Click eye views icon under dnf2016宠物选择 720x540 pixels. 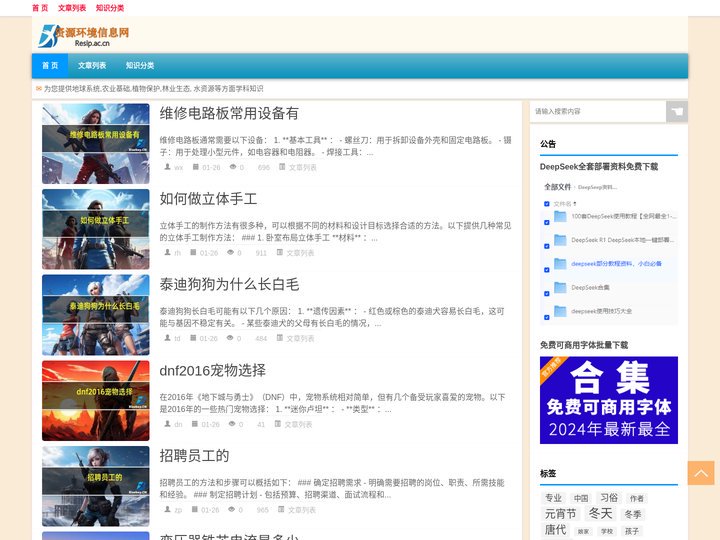(x=232, y=424)
